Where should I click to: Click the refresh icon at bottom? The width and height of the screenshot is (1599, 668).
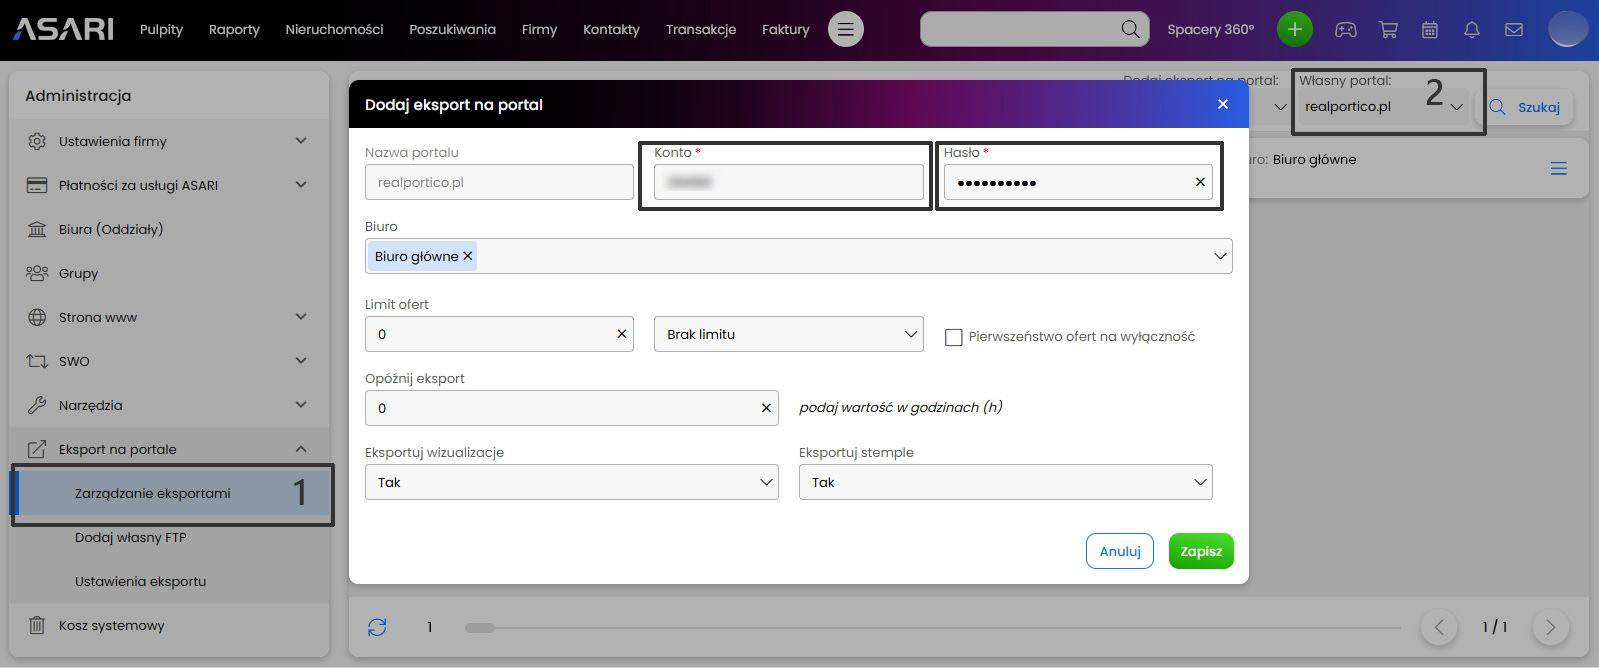[377, 627]
